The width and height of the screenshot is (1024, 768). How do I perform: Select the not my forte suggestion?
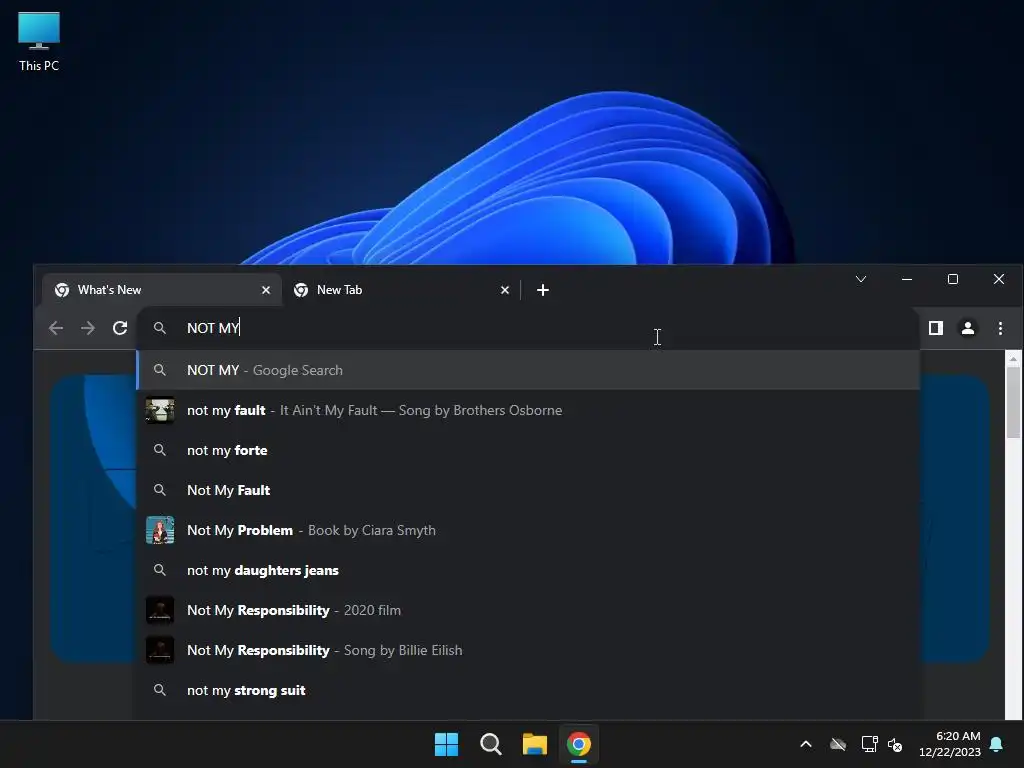528,450
